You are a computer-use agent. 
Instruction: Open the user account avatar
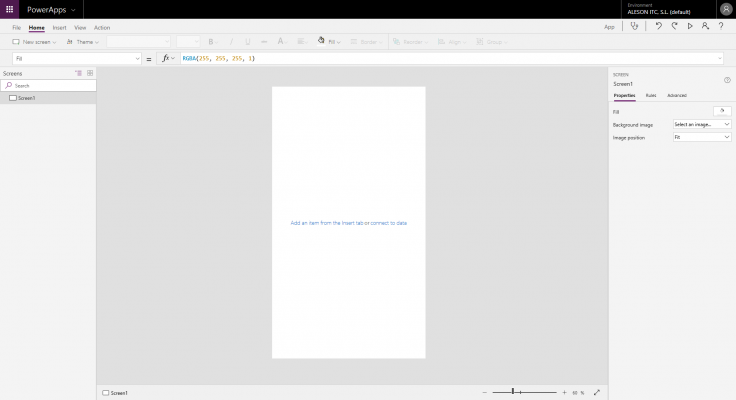click(725, 9)
